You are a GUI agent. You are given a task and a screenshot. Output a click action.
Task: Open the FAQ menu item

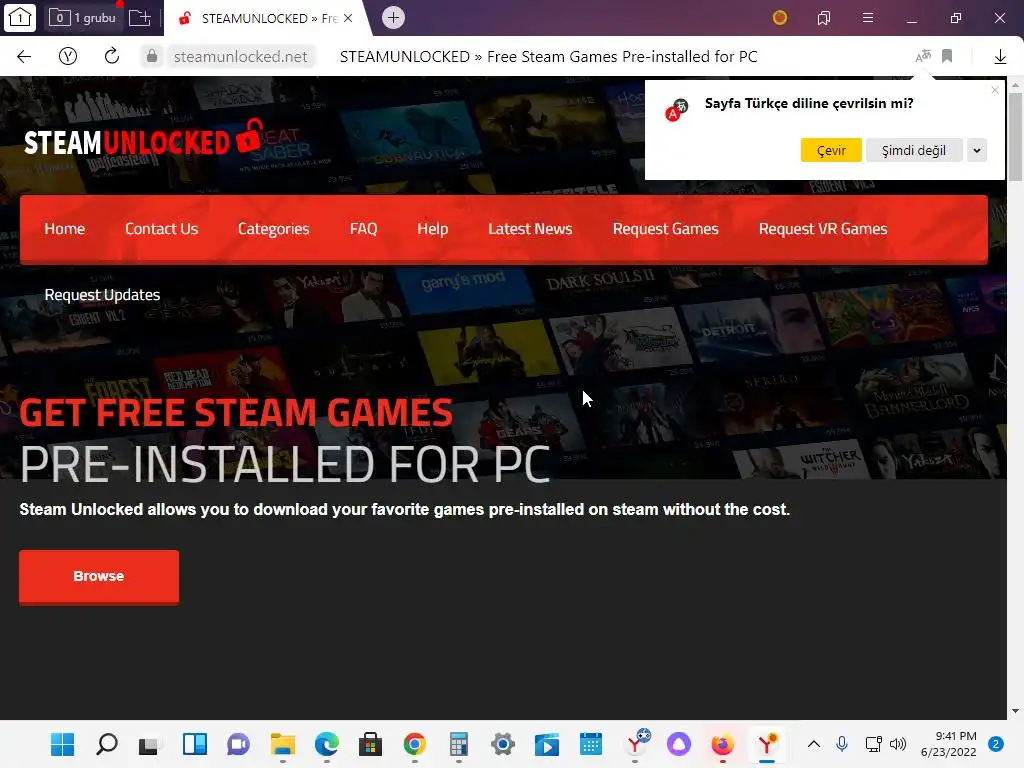point(363,229)
